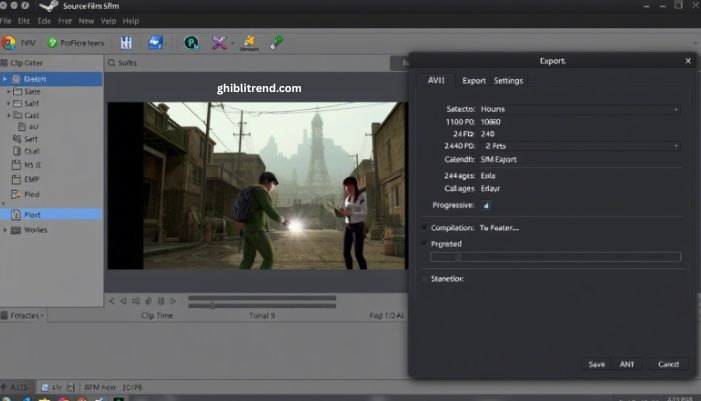
Task: Select the AV file item
Action: point(29,127)
